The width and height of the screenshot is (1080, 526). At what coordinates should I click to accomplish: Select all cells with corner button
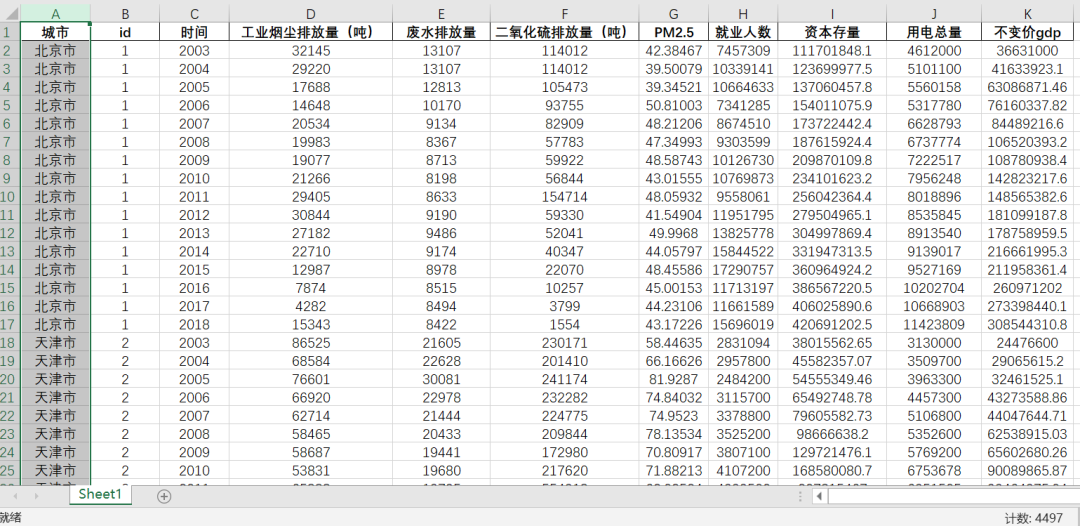pyautogui.click(x=10, y=14)
